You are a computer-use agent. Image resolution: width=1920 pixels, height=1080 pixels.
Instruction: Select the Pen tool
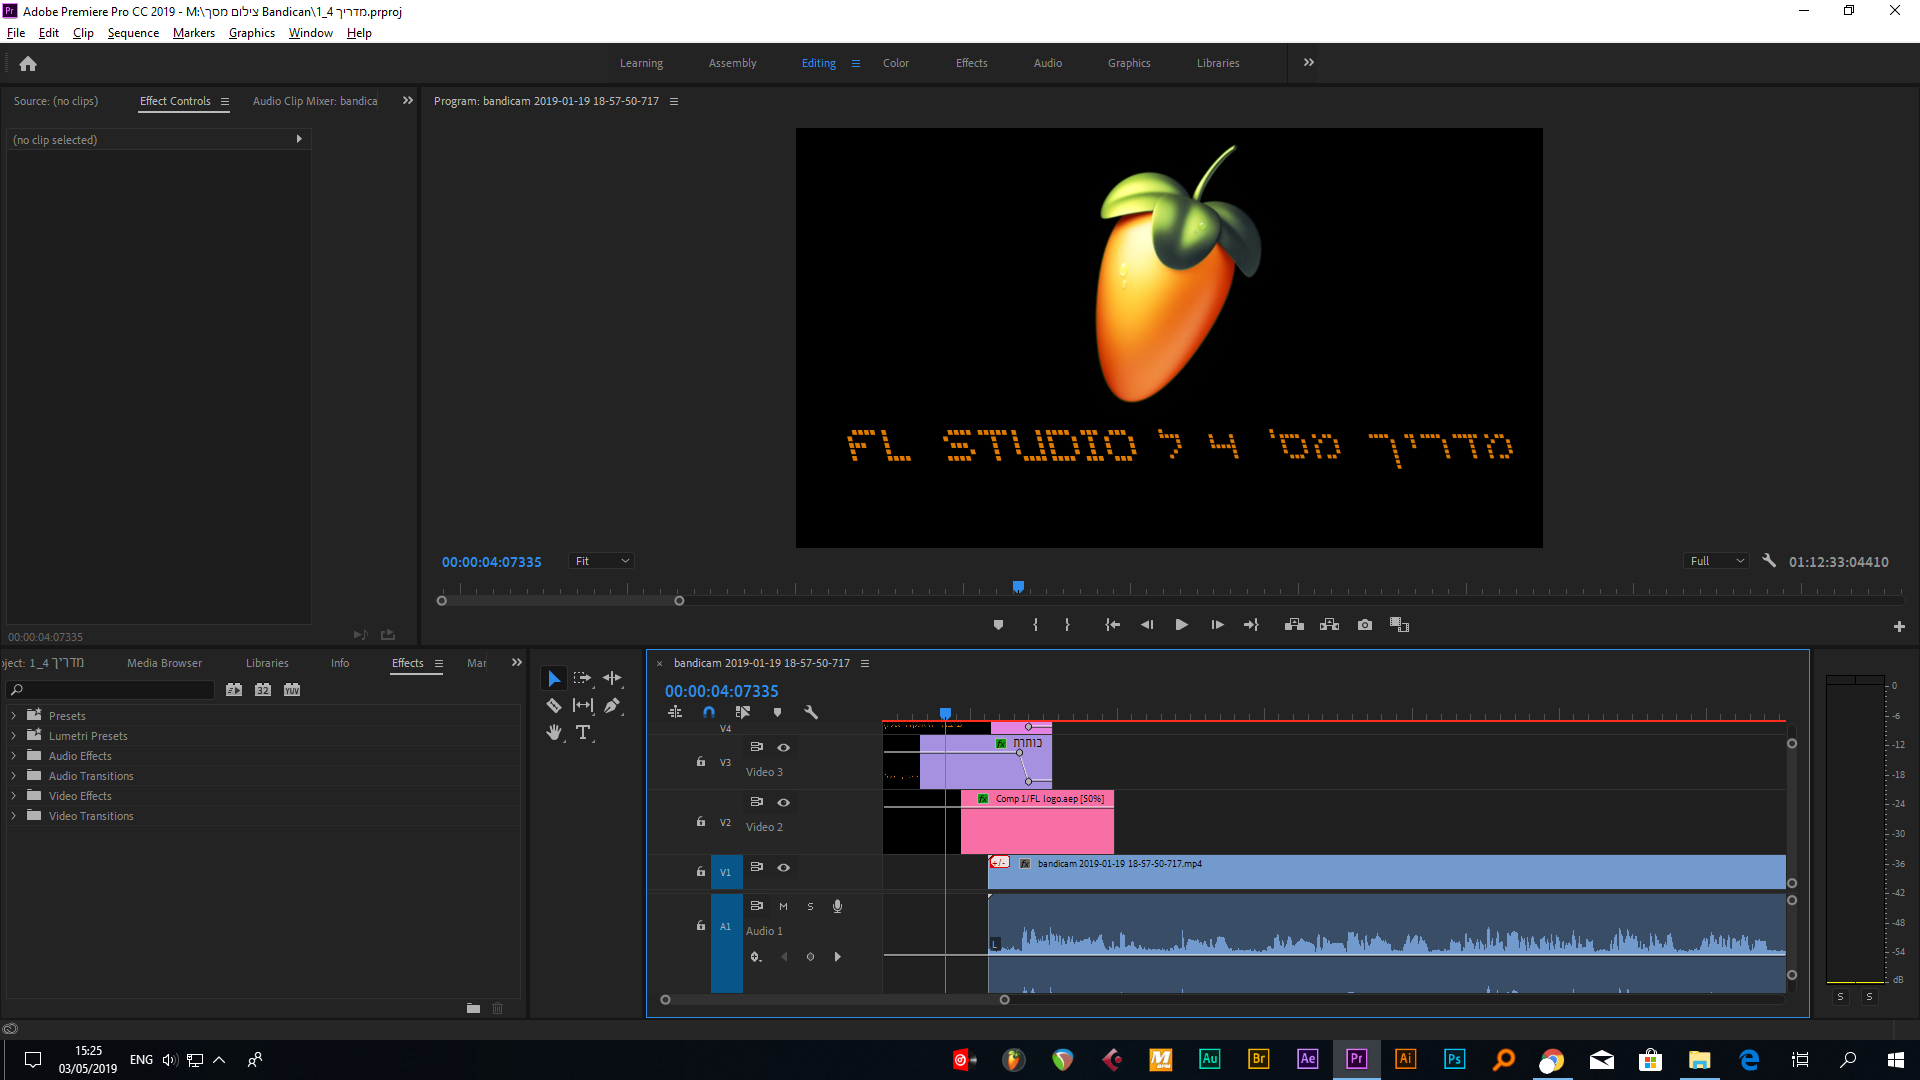click(x=612, y=706)
